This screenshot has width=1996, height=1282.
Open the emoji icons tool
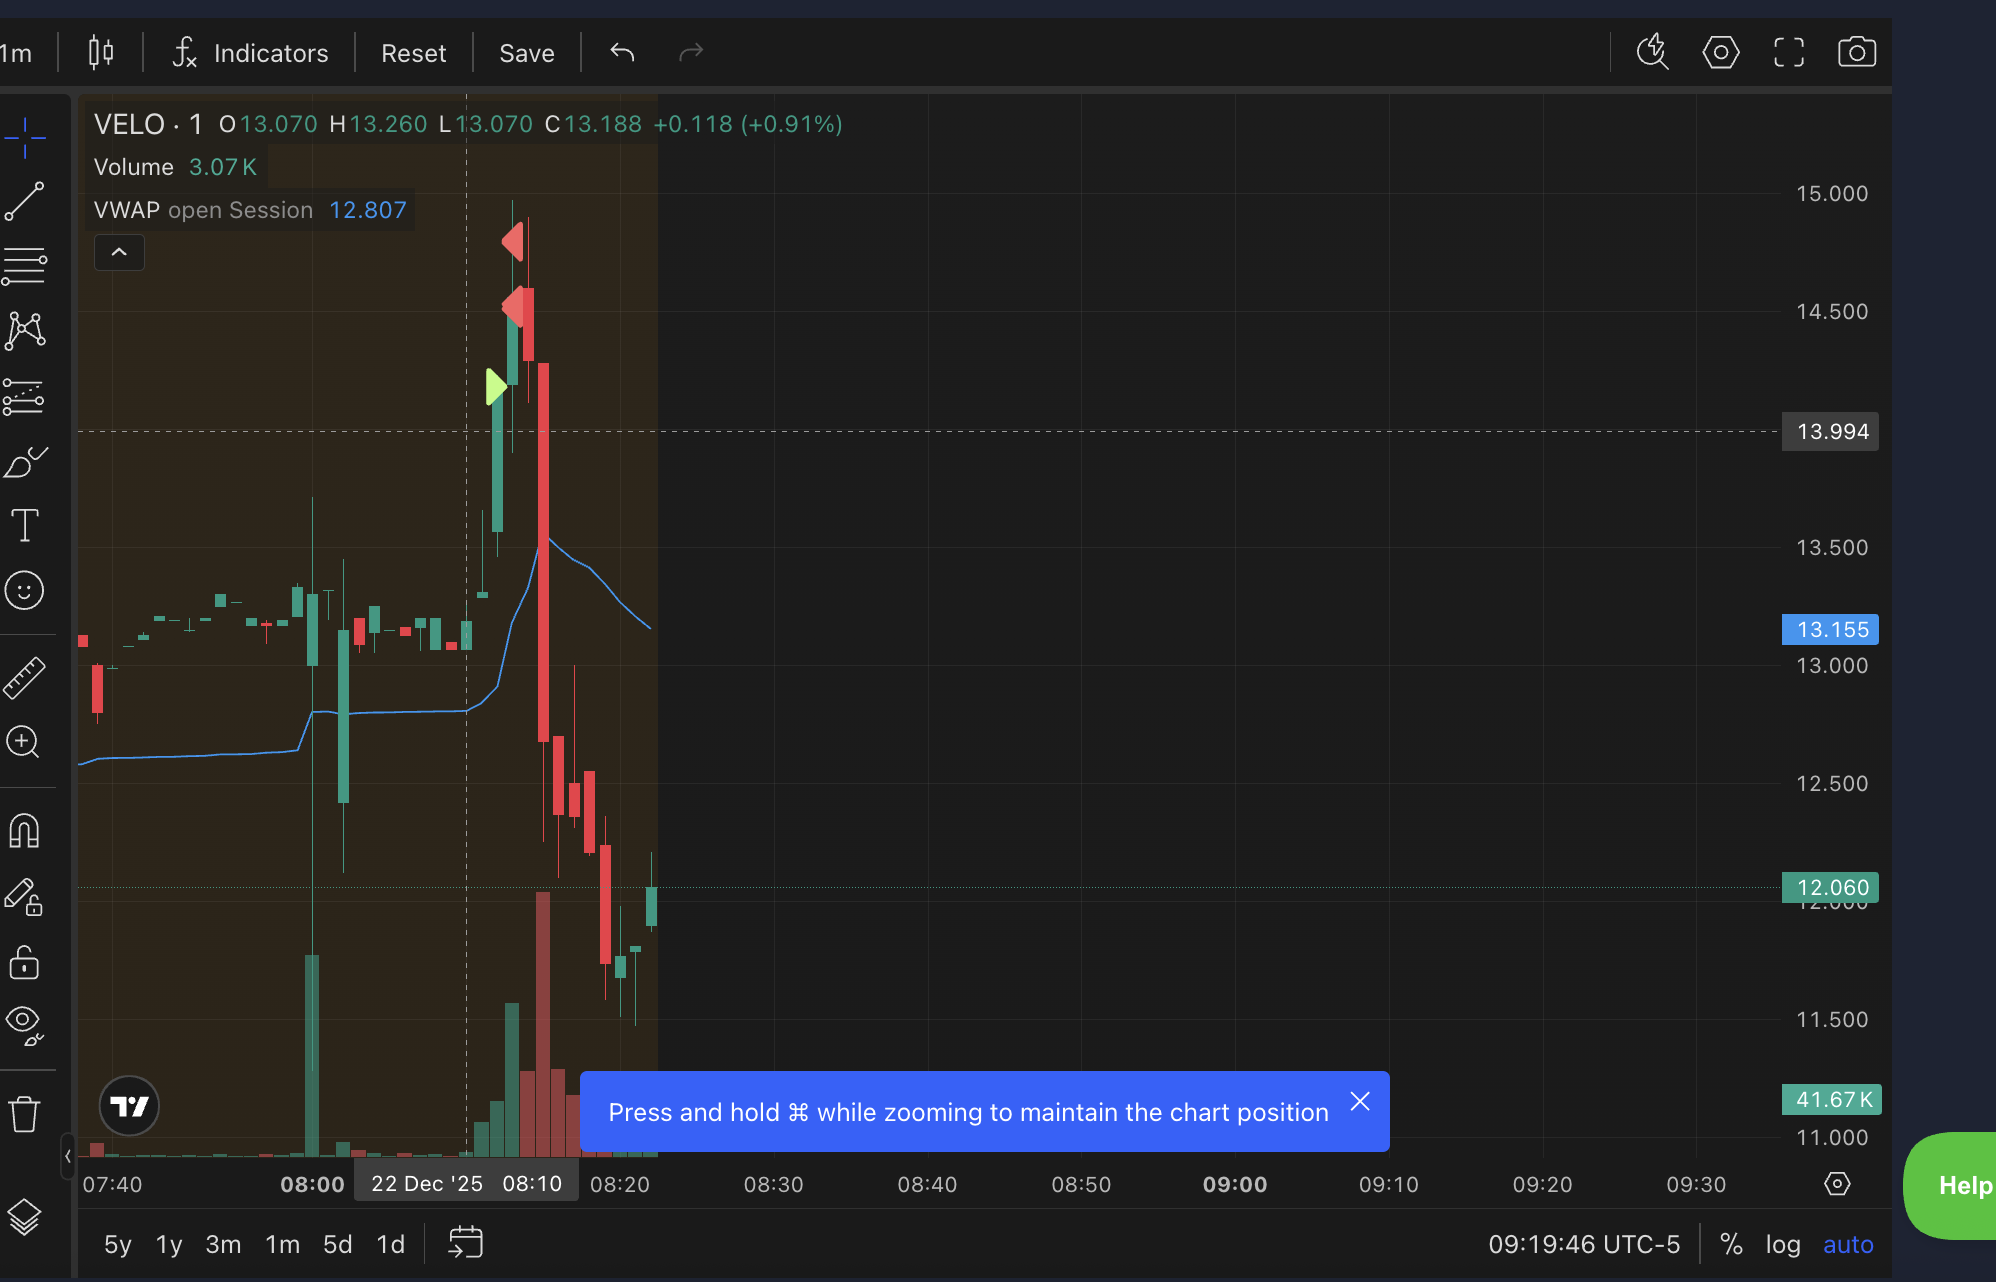[x=25, y=591]
